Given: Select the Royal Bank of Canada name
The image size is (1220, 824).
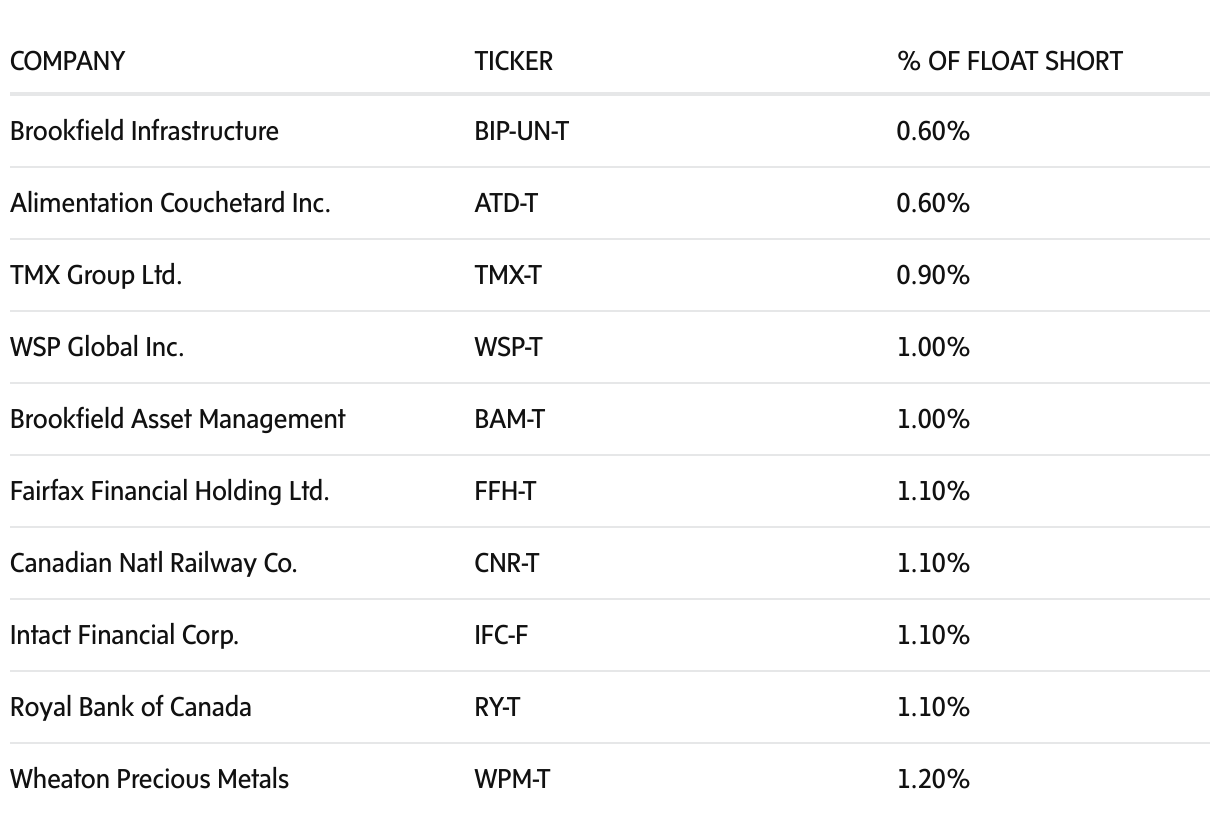Looking at the screenshot, I should click(130, 707).
